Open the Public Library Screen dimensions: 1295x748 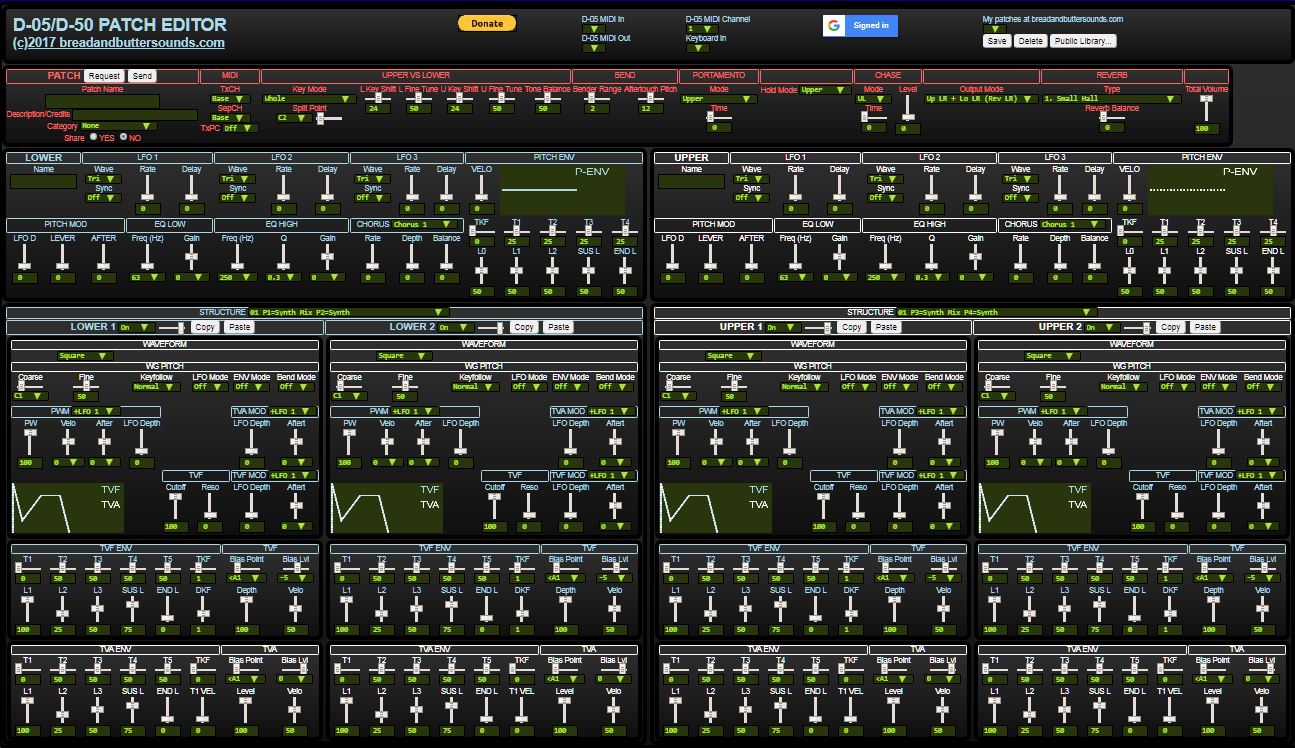(1083, 41)
